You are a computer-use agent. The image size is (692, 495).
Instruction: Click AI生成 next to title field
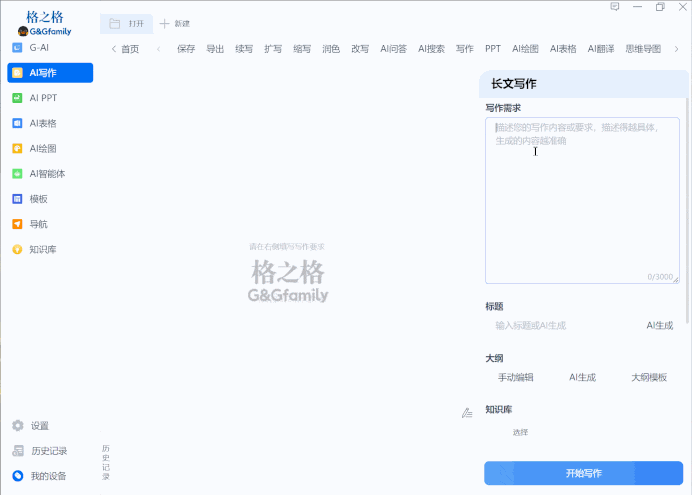[659, 325]
